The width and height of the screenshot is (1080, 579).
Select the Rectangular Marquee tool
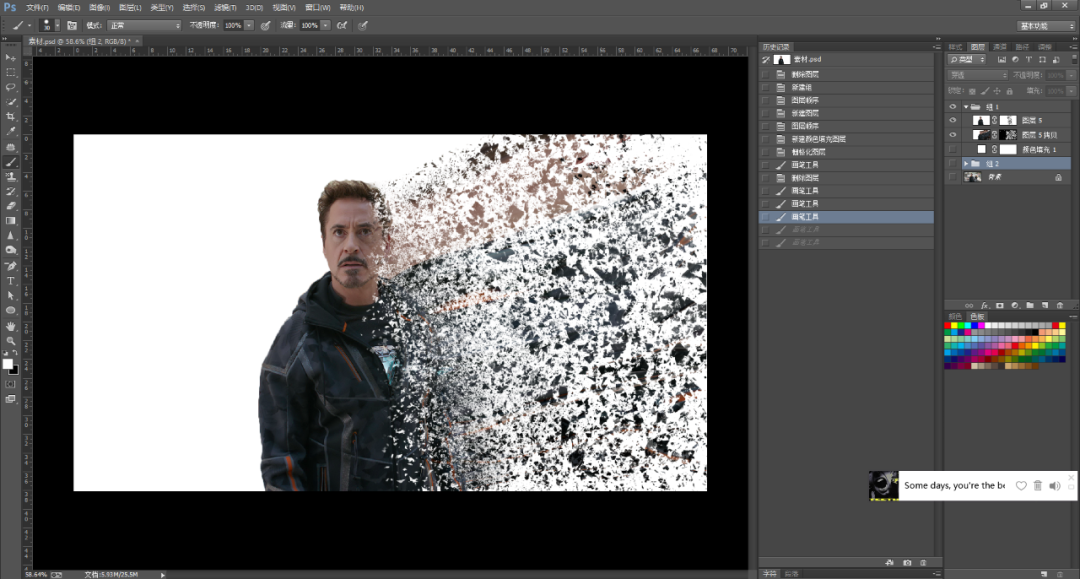point(10,72)
